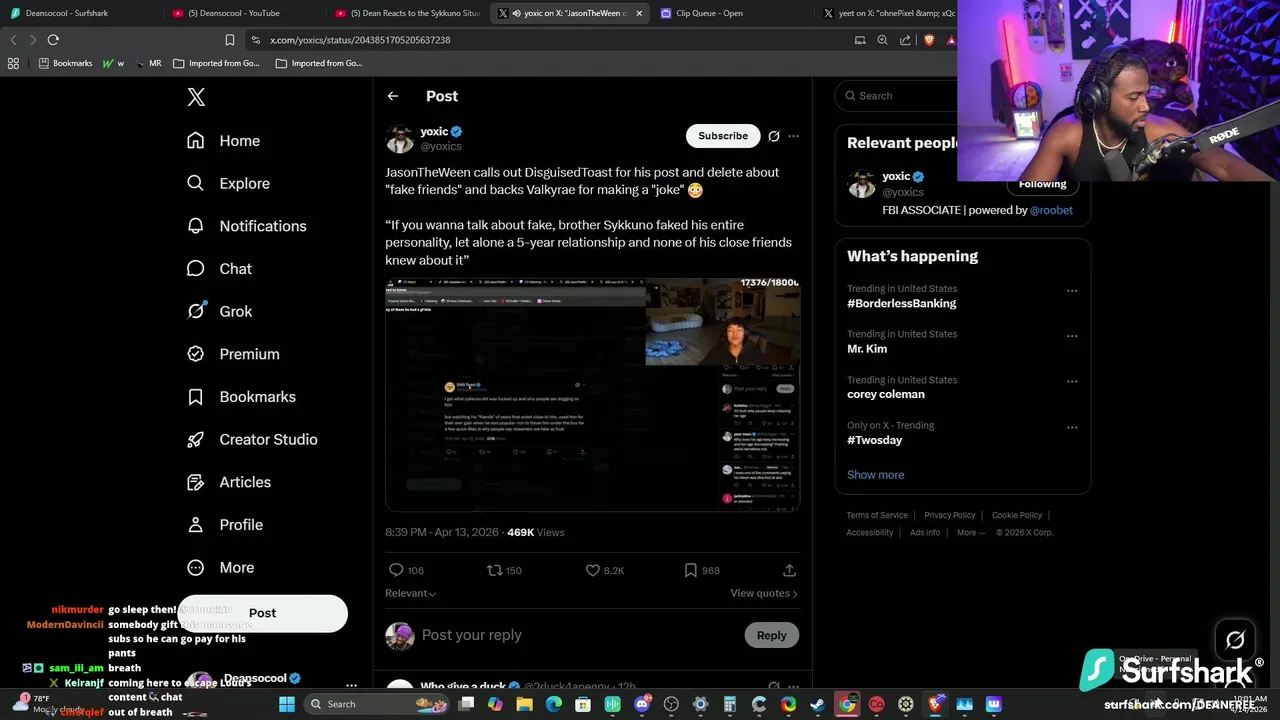Image resolution: width=1280 pixels, height=720 pixels.
Task: Click the share icon on the post
Action: pyautogui.click(x=789, y=570)
